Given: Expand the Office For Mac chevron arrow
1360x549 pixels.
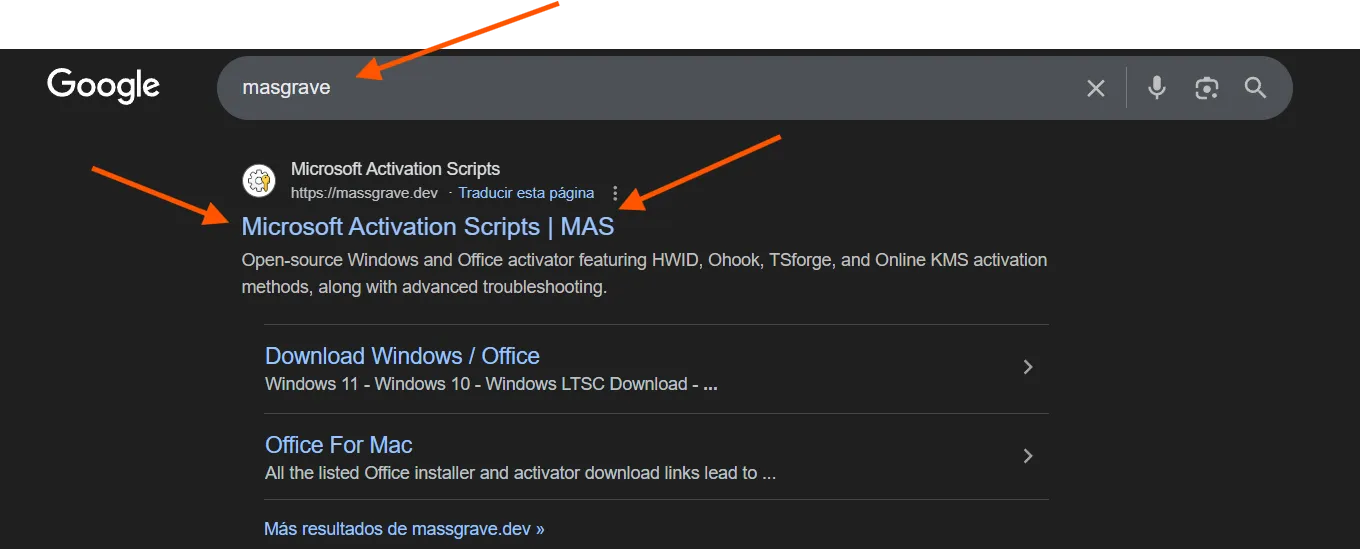Looking at the screenshot, I should tap(1027, 456).
